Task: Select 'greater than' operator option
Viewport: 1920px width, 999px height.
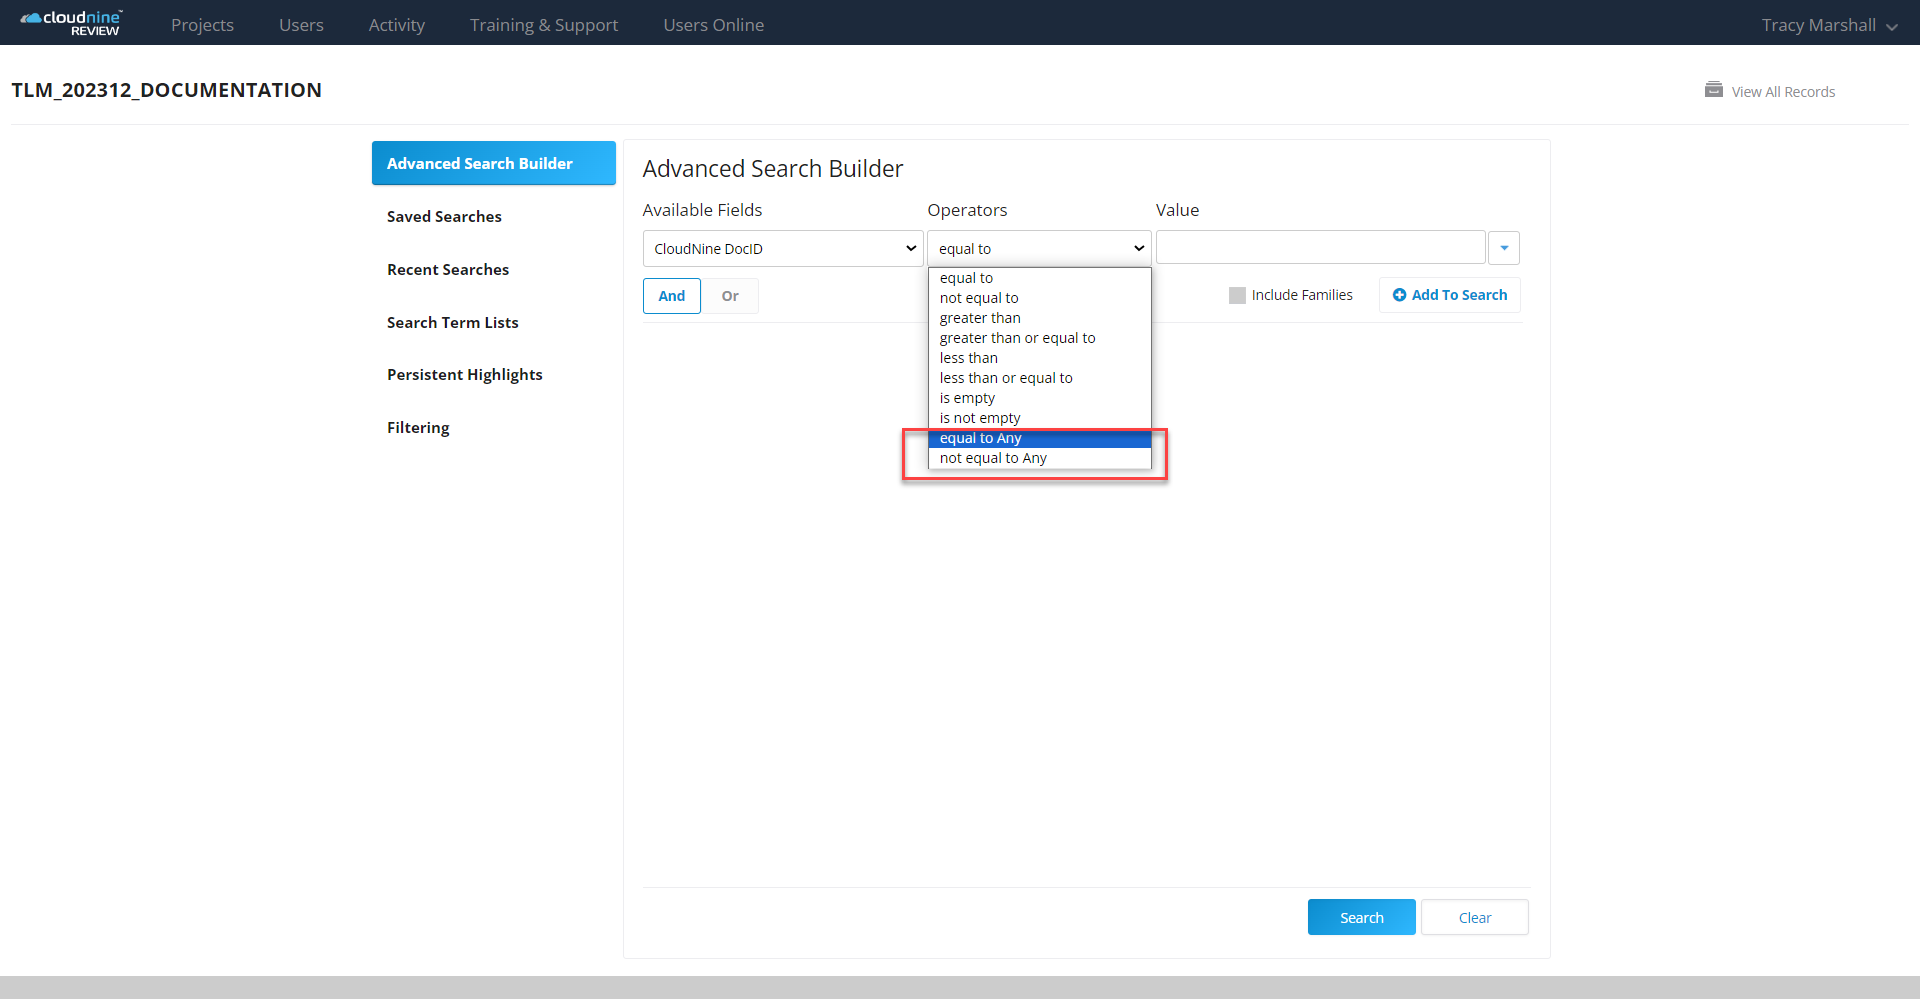Action: click(x=1040, y=318)
